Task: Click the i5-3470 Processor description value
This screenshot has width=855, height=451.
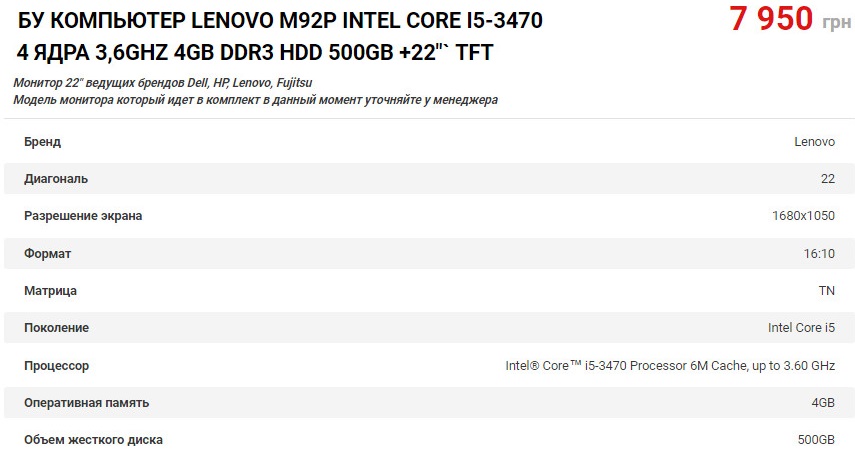Action: tap(670, 366)
